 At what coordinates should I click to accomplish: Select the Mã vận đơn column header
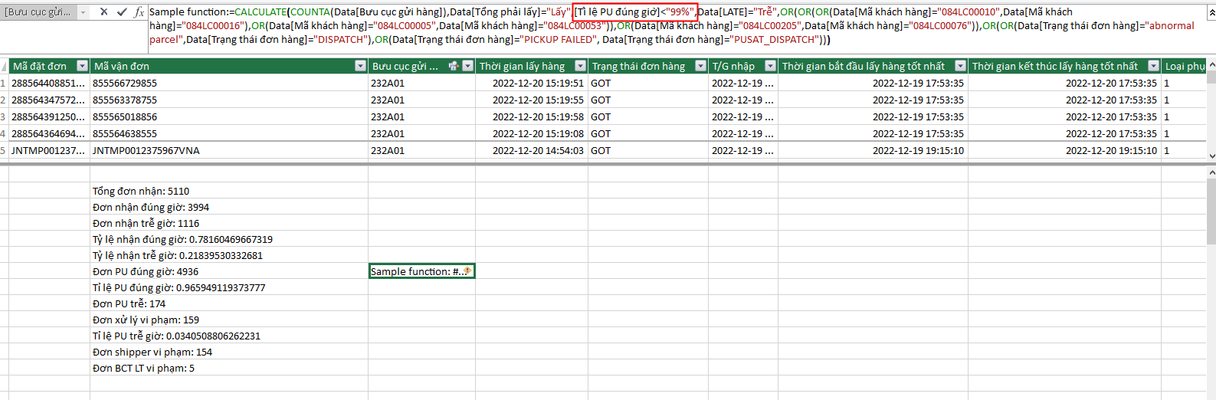(227, 66)
